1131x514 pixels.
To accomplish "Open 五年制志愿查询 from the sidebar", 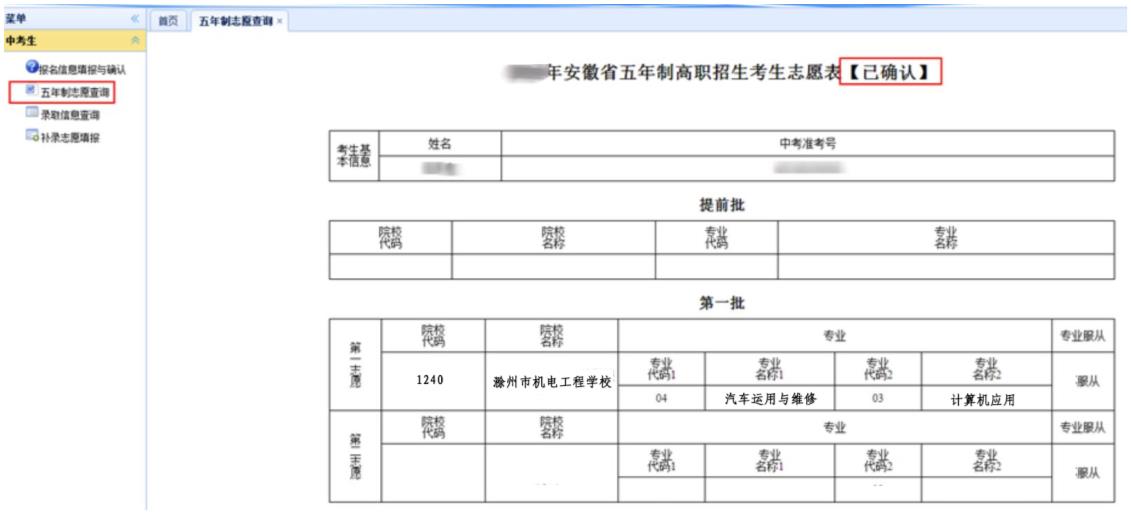I will tap(75, 93).
